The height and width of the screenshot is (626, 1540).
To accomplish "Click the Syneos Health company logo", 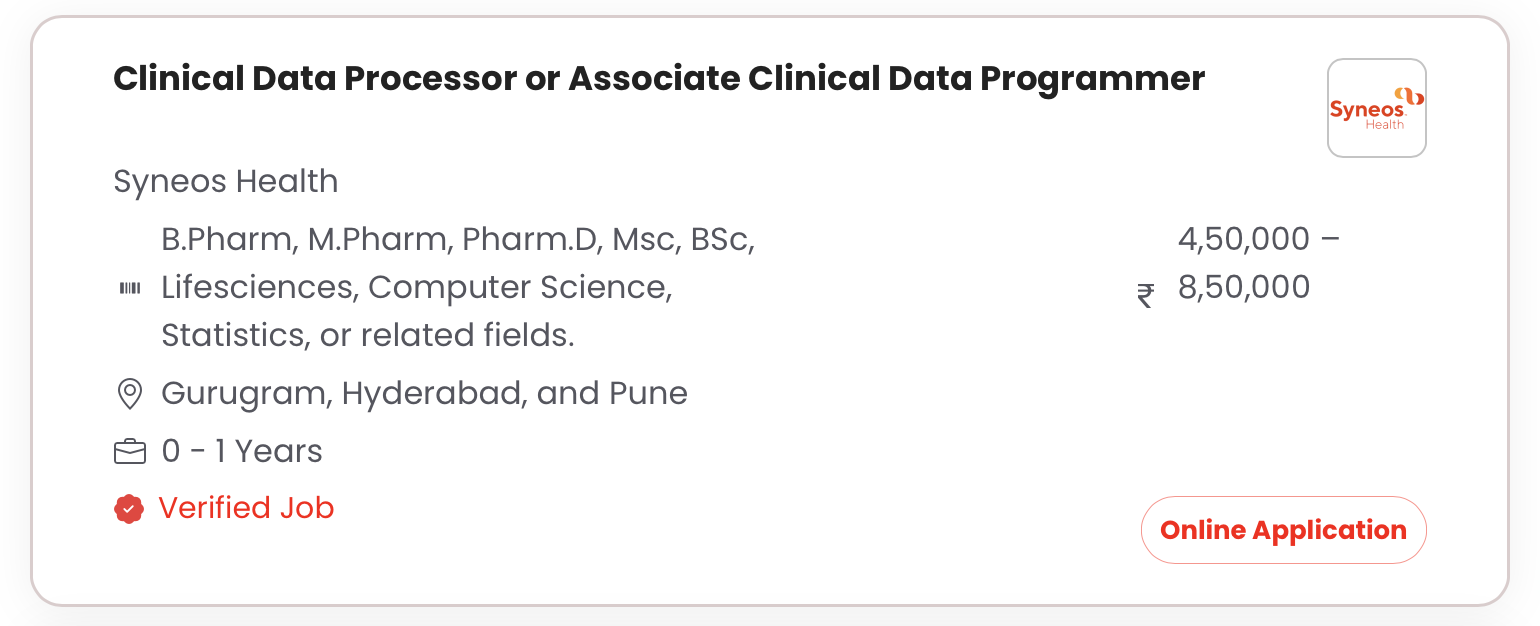I will (1377, 107).
